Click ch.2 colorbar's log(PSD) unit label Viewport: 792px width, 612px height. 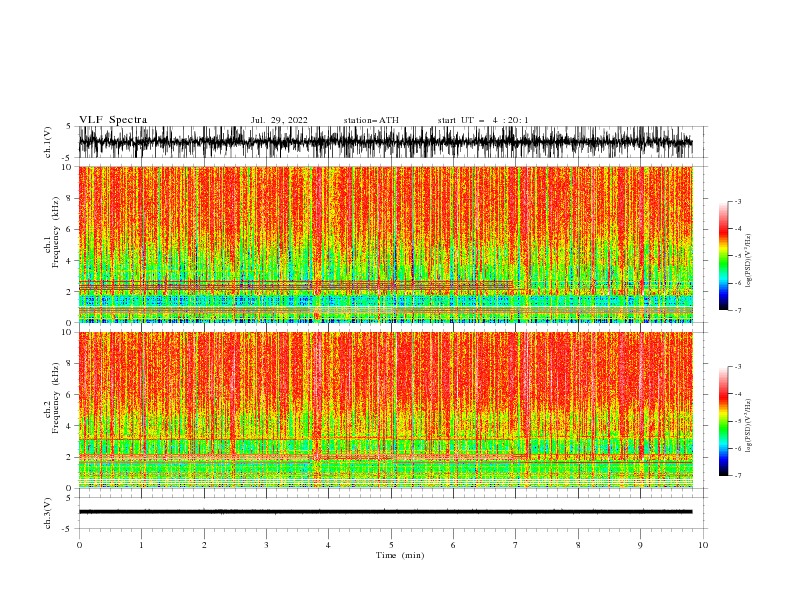pos(748,425)
